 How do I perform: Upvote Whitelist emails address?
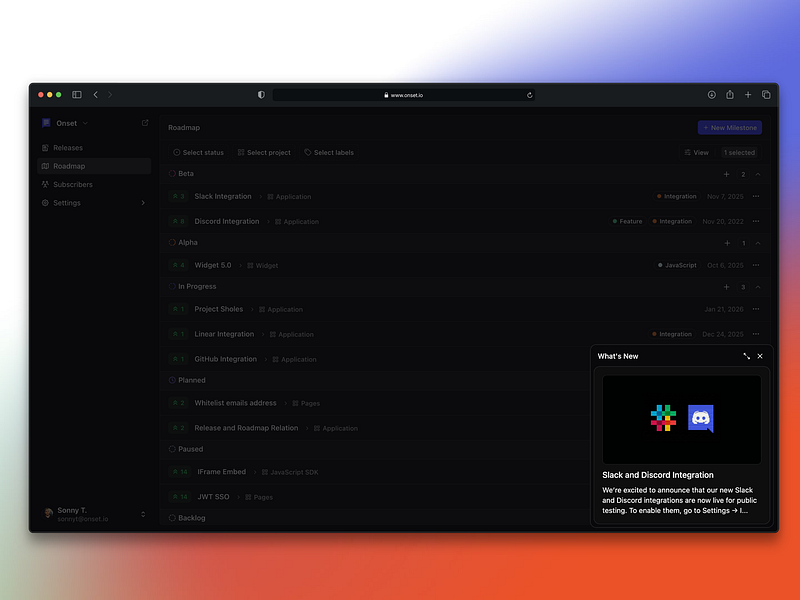[x=179, y=403]
